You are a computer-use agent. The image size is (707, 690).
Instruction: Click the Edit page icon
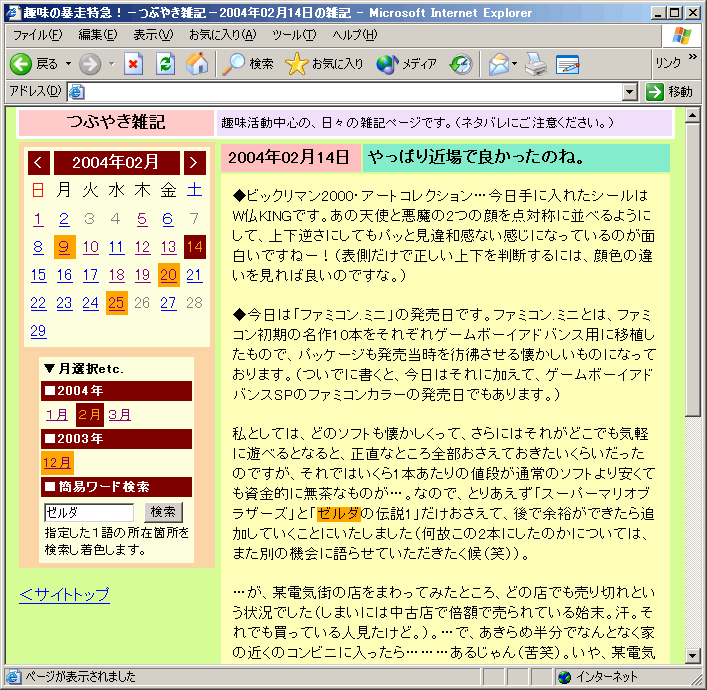[567, 64]
